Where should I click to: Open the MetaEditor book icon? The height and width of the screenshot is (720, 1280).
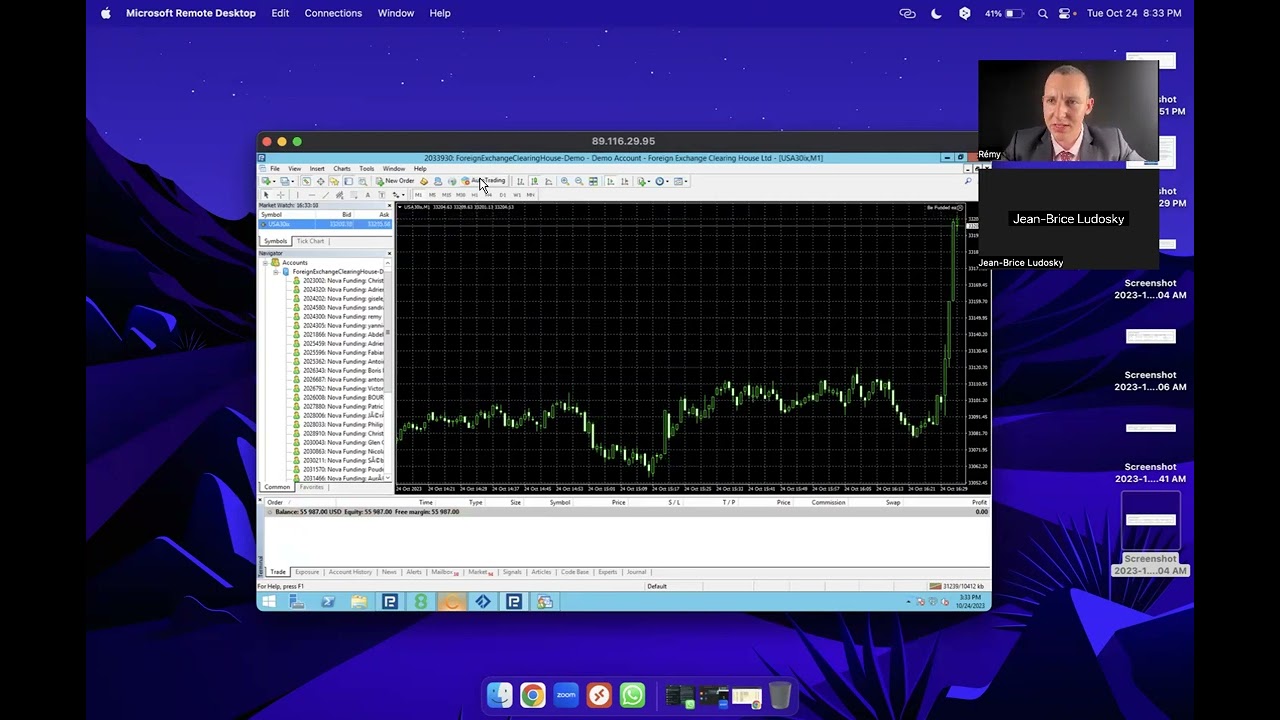pyautogui.click(x=424, y=181)
